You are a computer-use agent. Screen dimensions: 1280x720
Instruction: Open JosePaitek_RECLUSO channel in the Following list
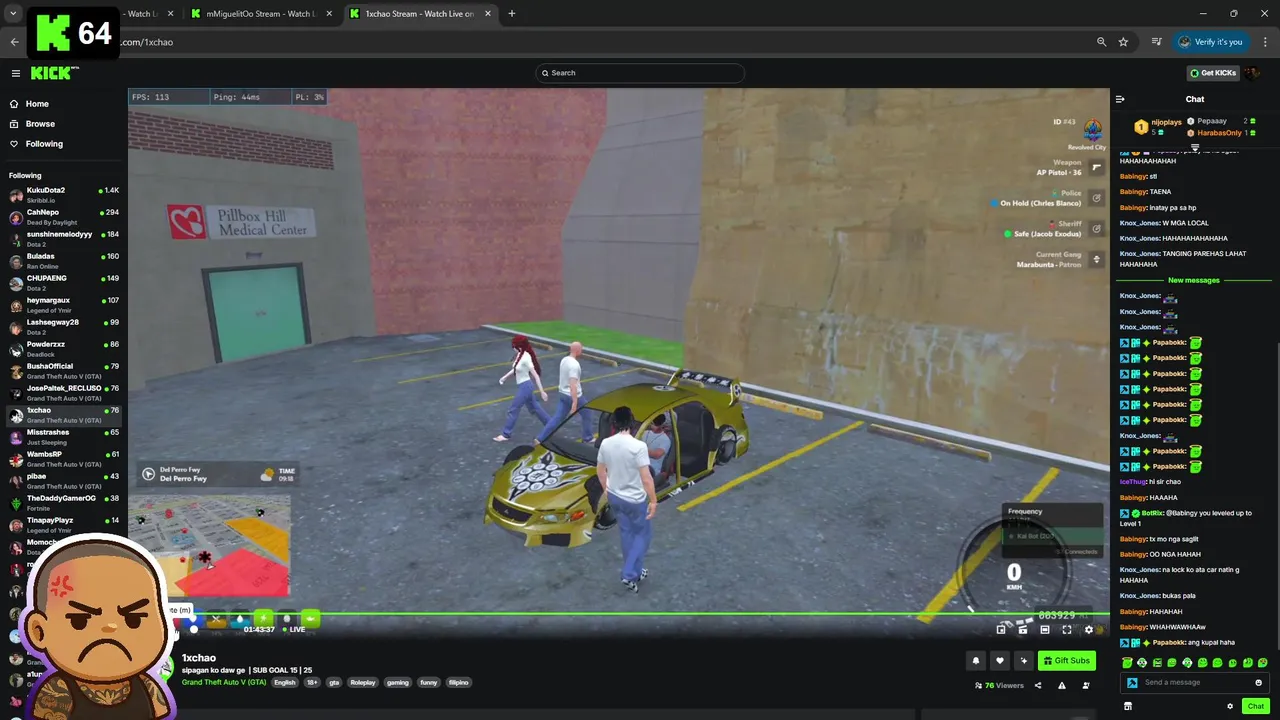tap(64, 392)
